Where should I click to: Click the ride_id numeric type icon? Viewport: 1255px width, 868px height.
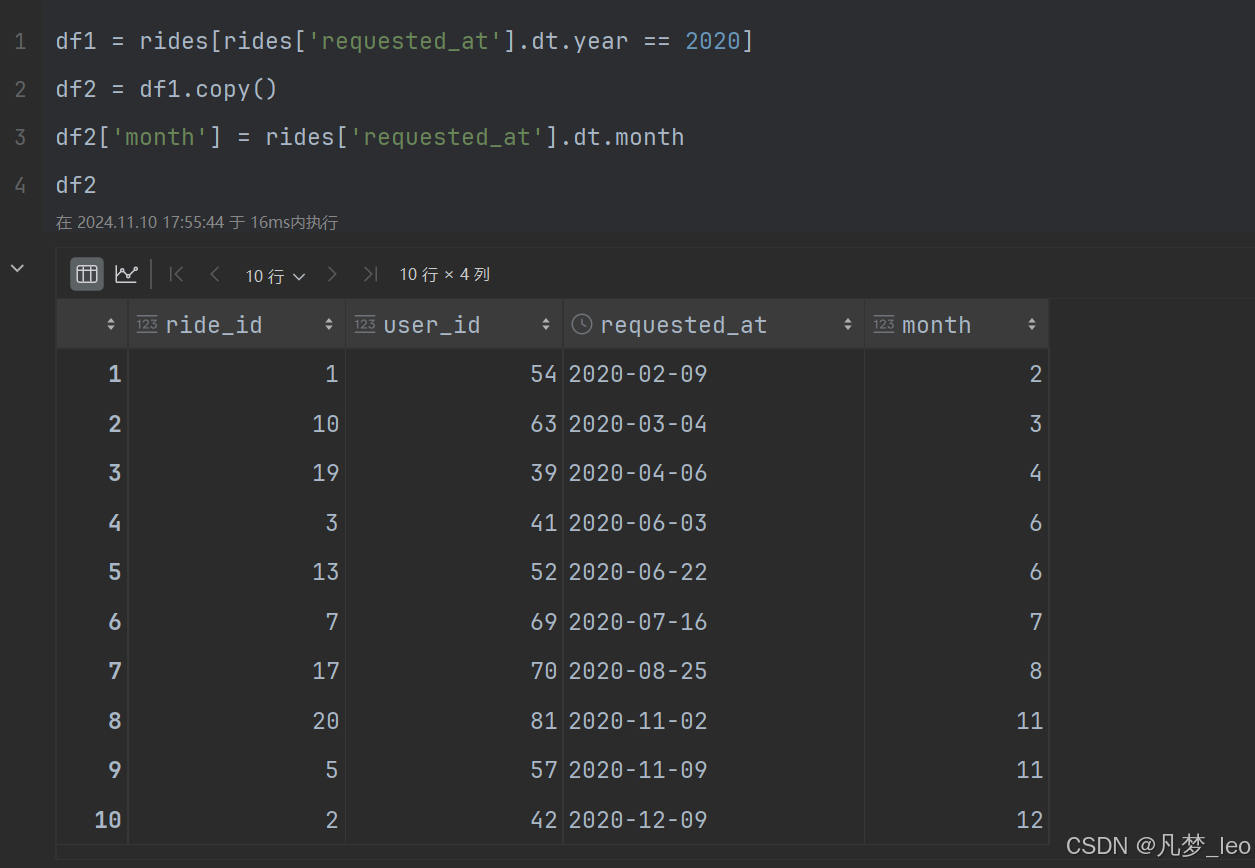click(147, 324)
